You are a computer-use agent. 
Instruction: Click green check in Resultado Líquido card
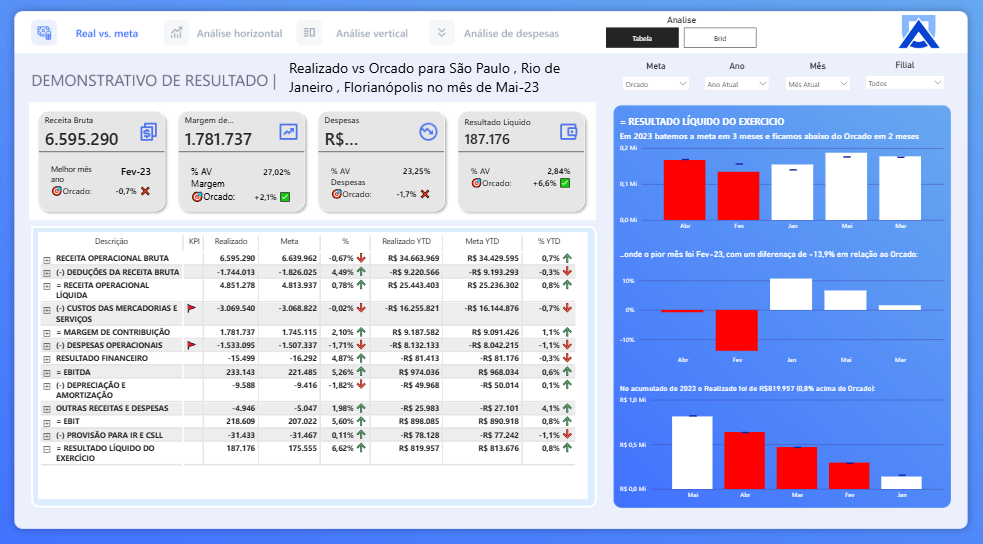(x=565, y=183)
